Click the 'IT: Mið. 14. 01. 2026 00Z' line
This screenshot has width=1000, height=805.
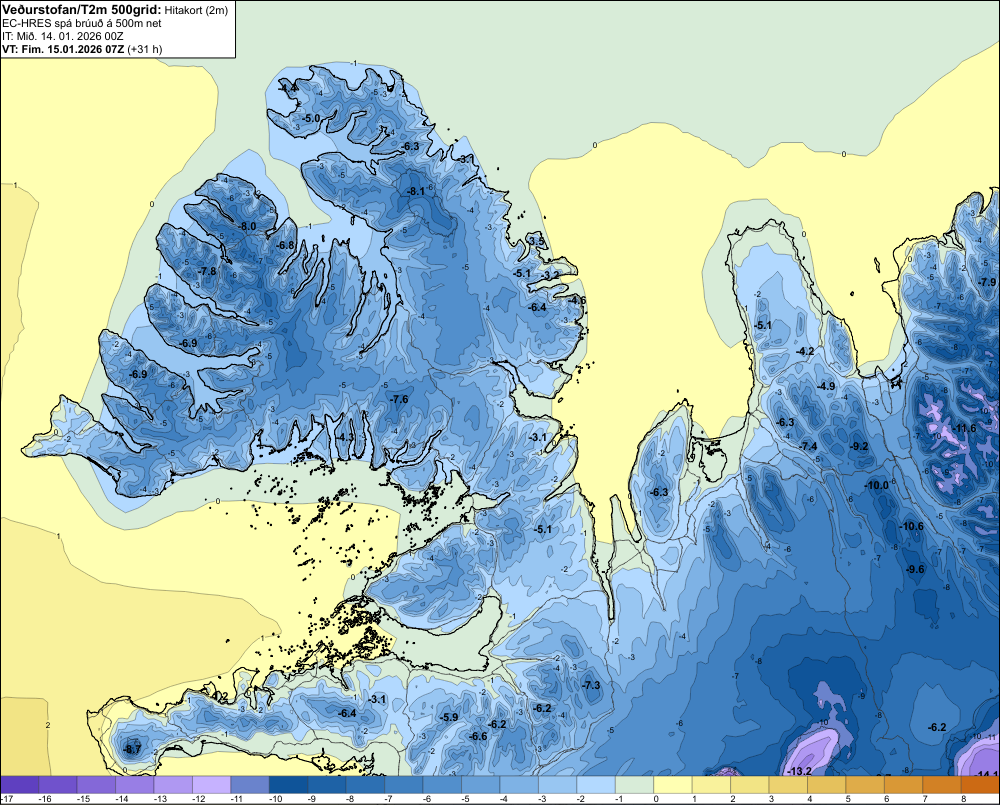[62, 36]
